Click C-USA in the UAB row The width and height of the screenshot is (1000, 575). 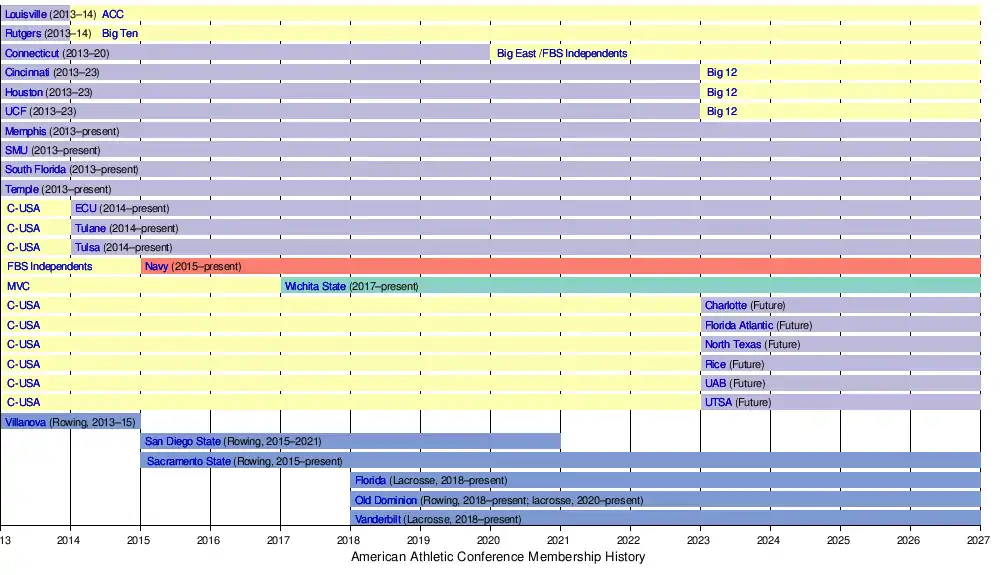coord(24,383)
